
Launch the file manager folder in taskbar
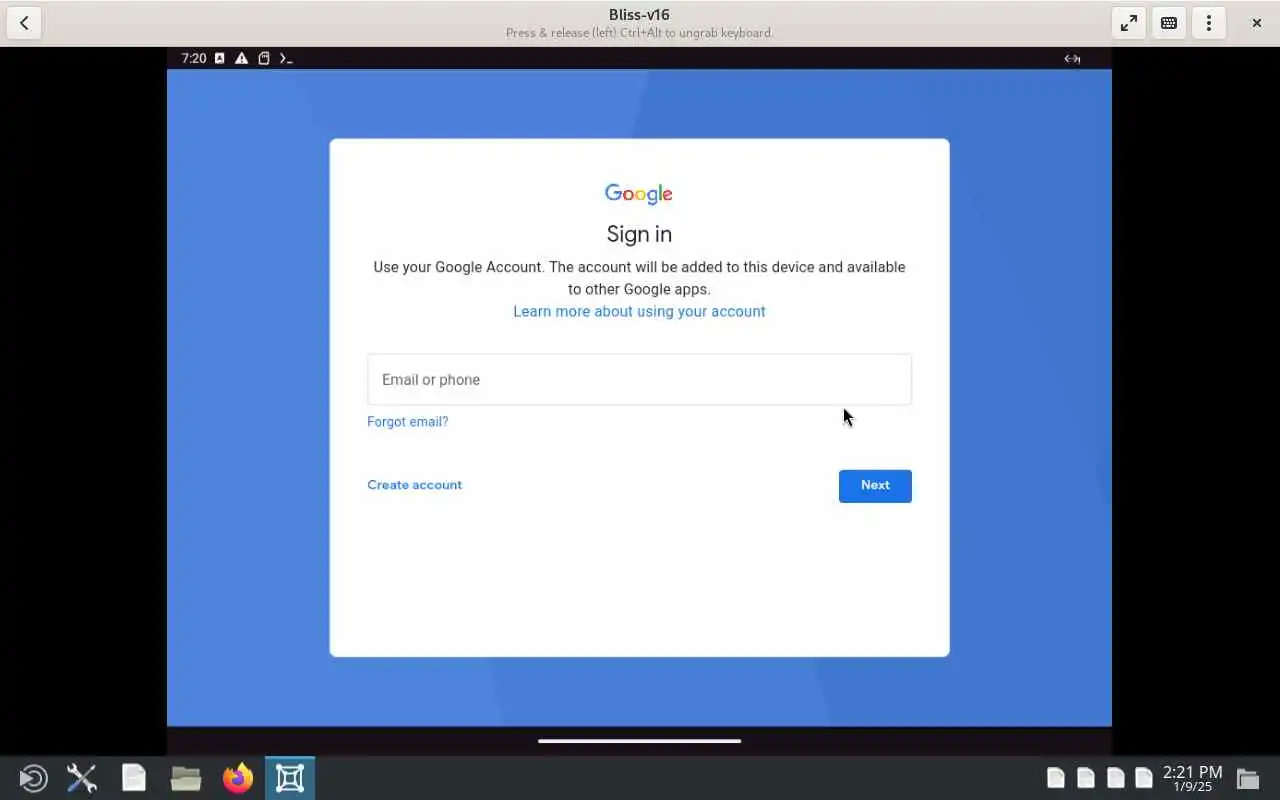click(x=186, y=778)
